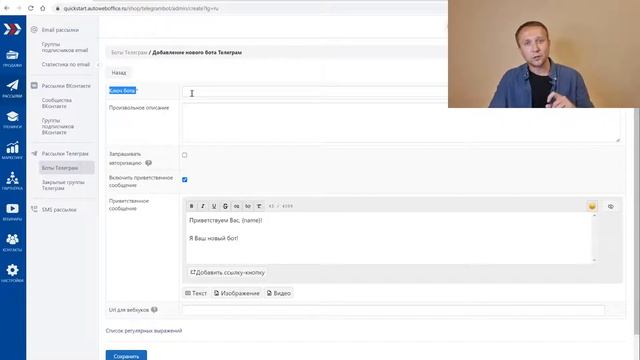Uncheck Включить приветственное сообщение checkbox
Viewport: 640px width, 360px height.
point(184,180)
